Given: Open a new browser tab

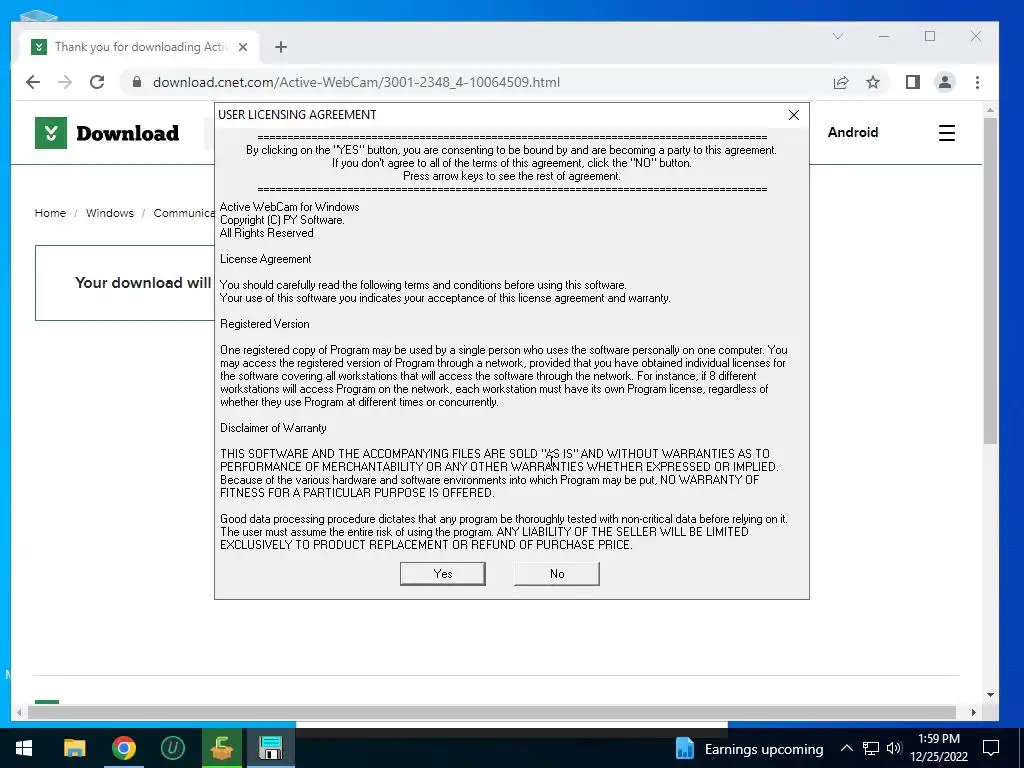Looking at the screenshot, I should pyautogui.click(x=281, y=47).
